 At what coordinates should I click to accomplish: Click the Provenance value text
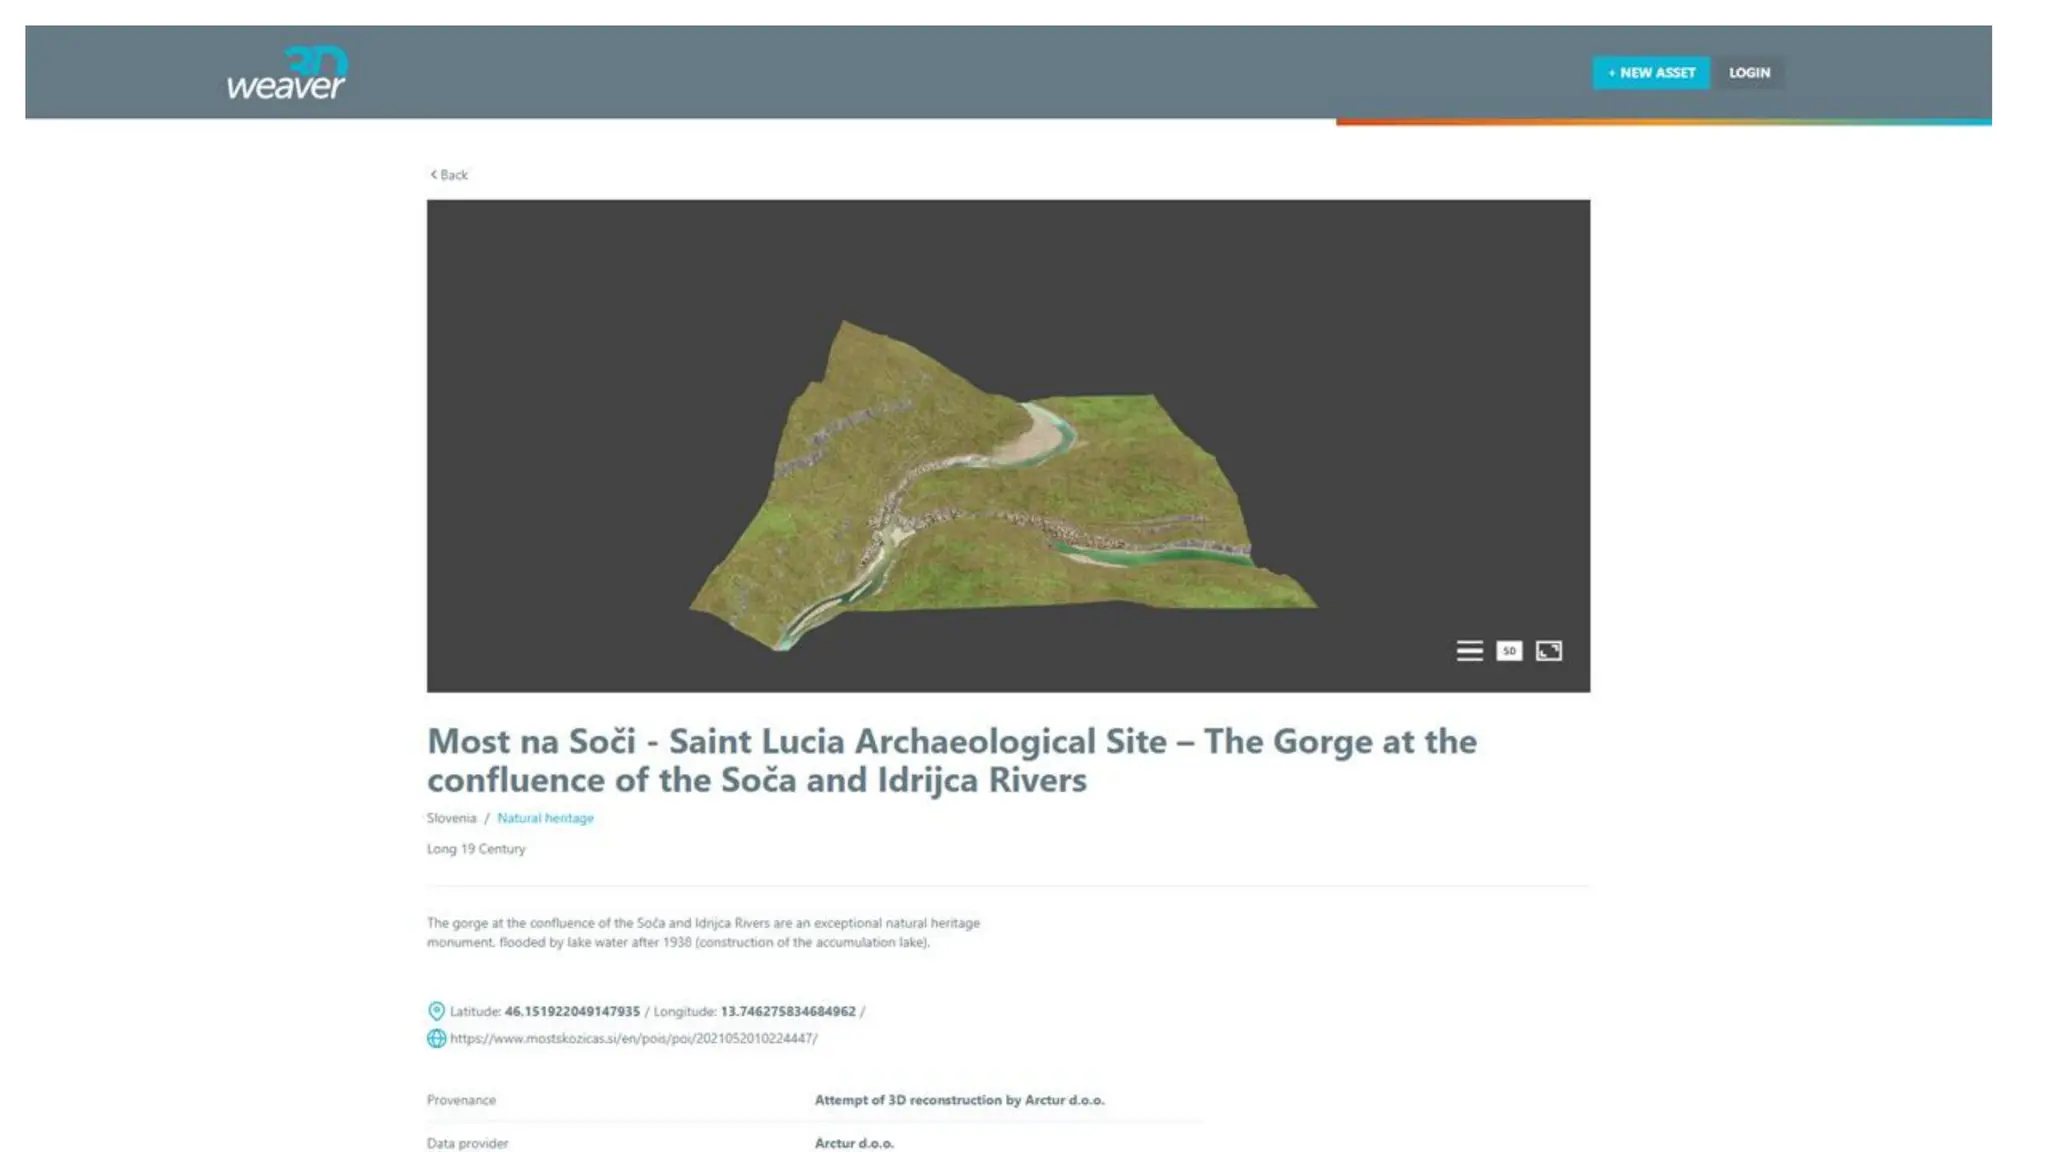[x=959, y=1100]
